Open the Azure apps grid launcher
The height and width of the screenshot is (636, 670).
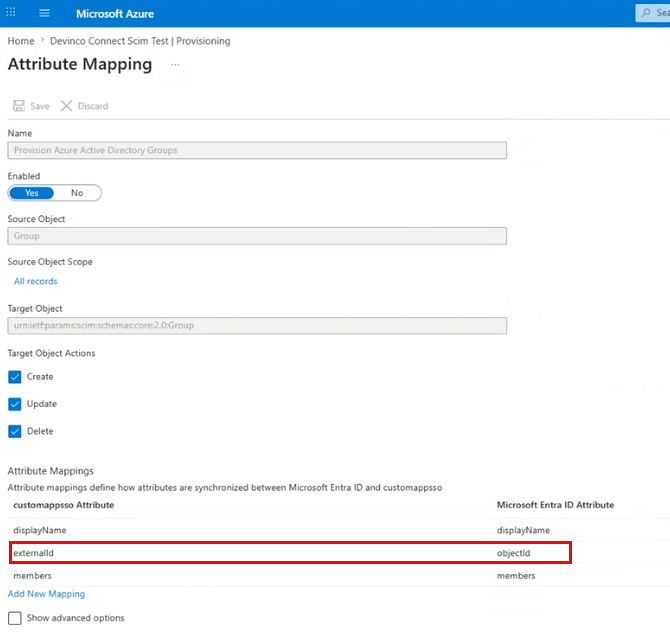pyautogui.click(x=11, y=12)
